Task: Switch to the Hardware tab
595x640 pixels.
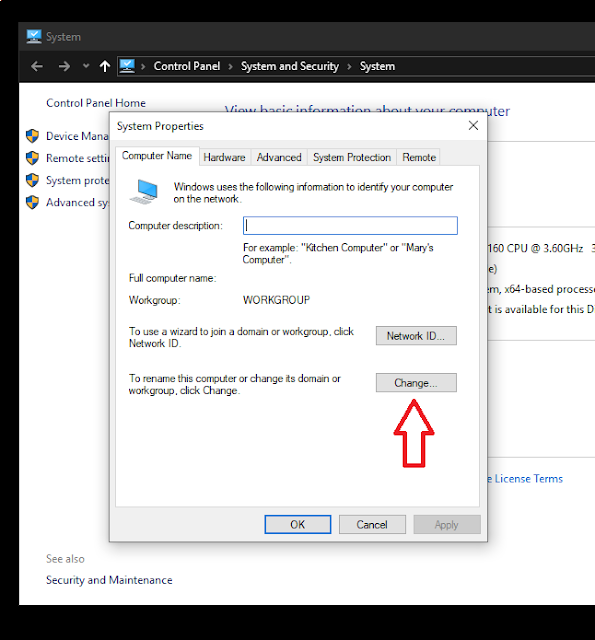Action: point(224,157)
